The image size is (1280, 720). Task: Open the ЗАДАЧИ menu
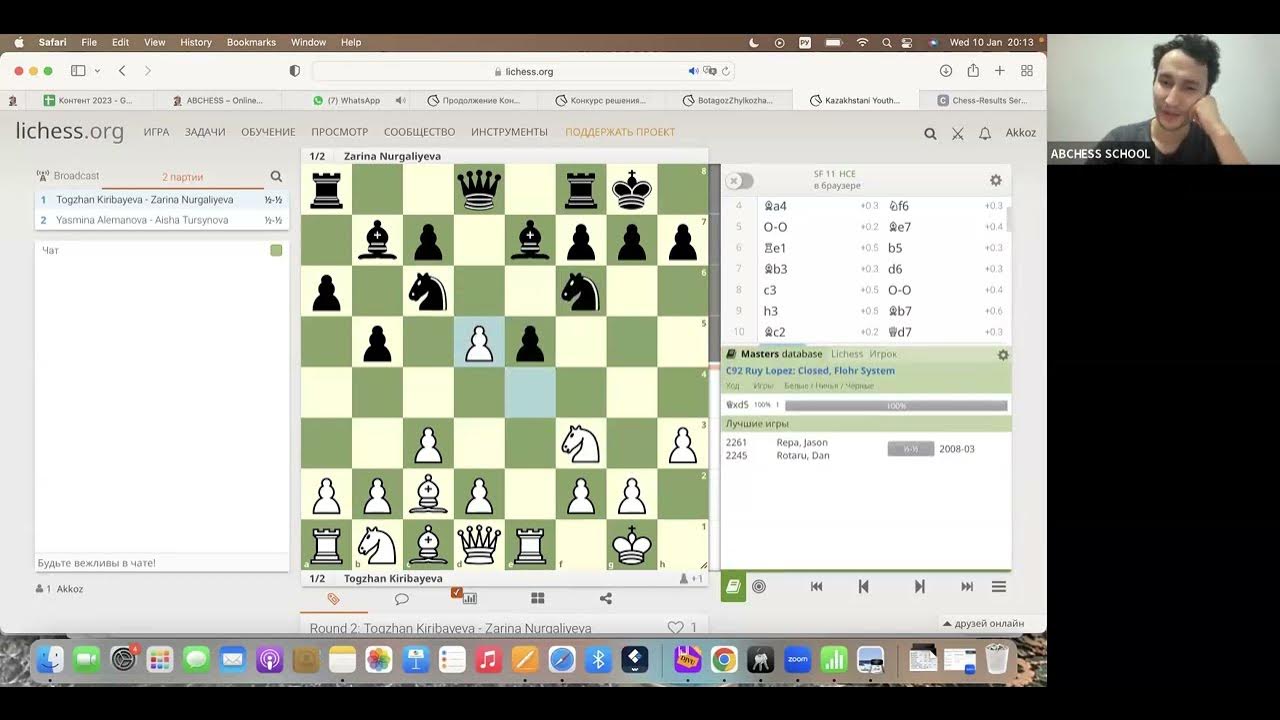[205, 132]
